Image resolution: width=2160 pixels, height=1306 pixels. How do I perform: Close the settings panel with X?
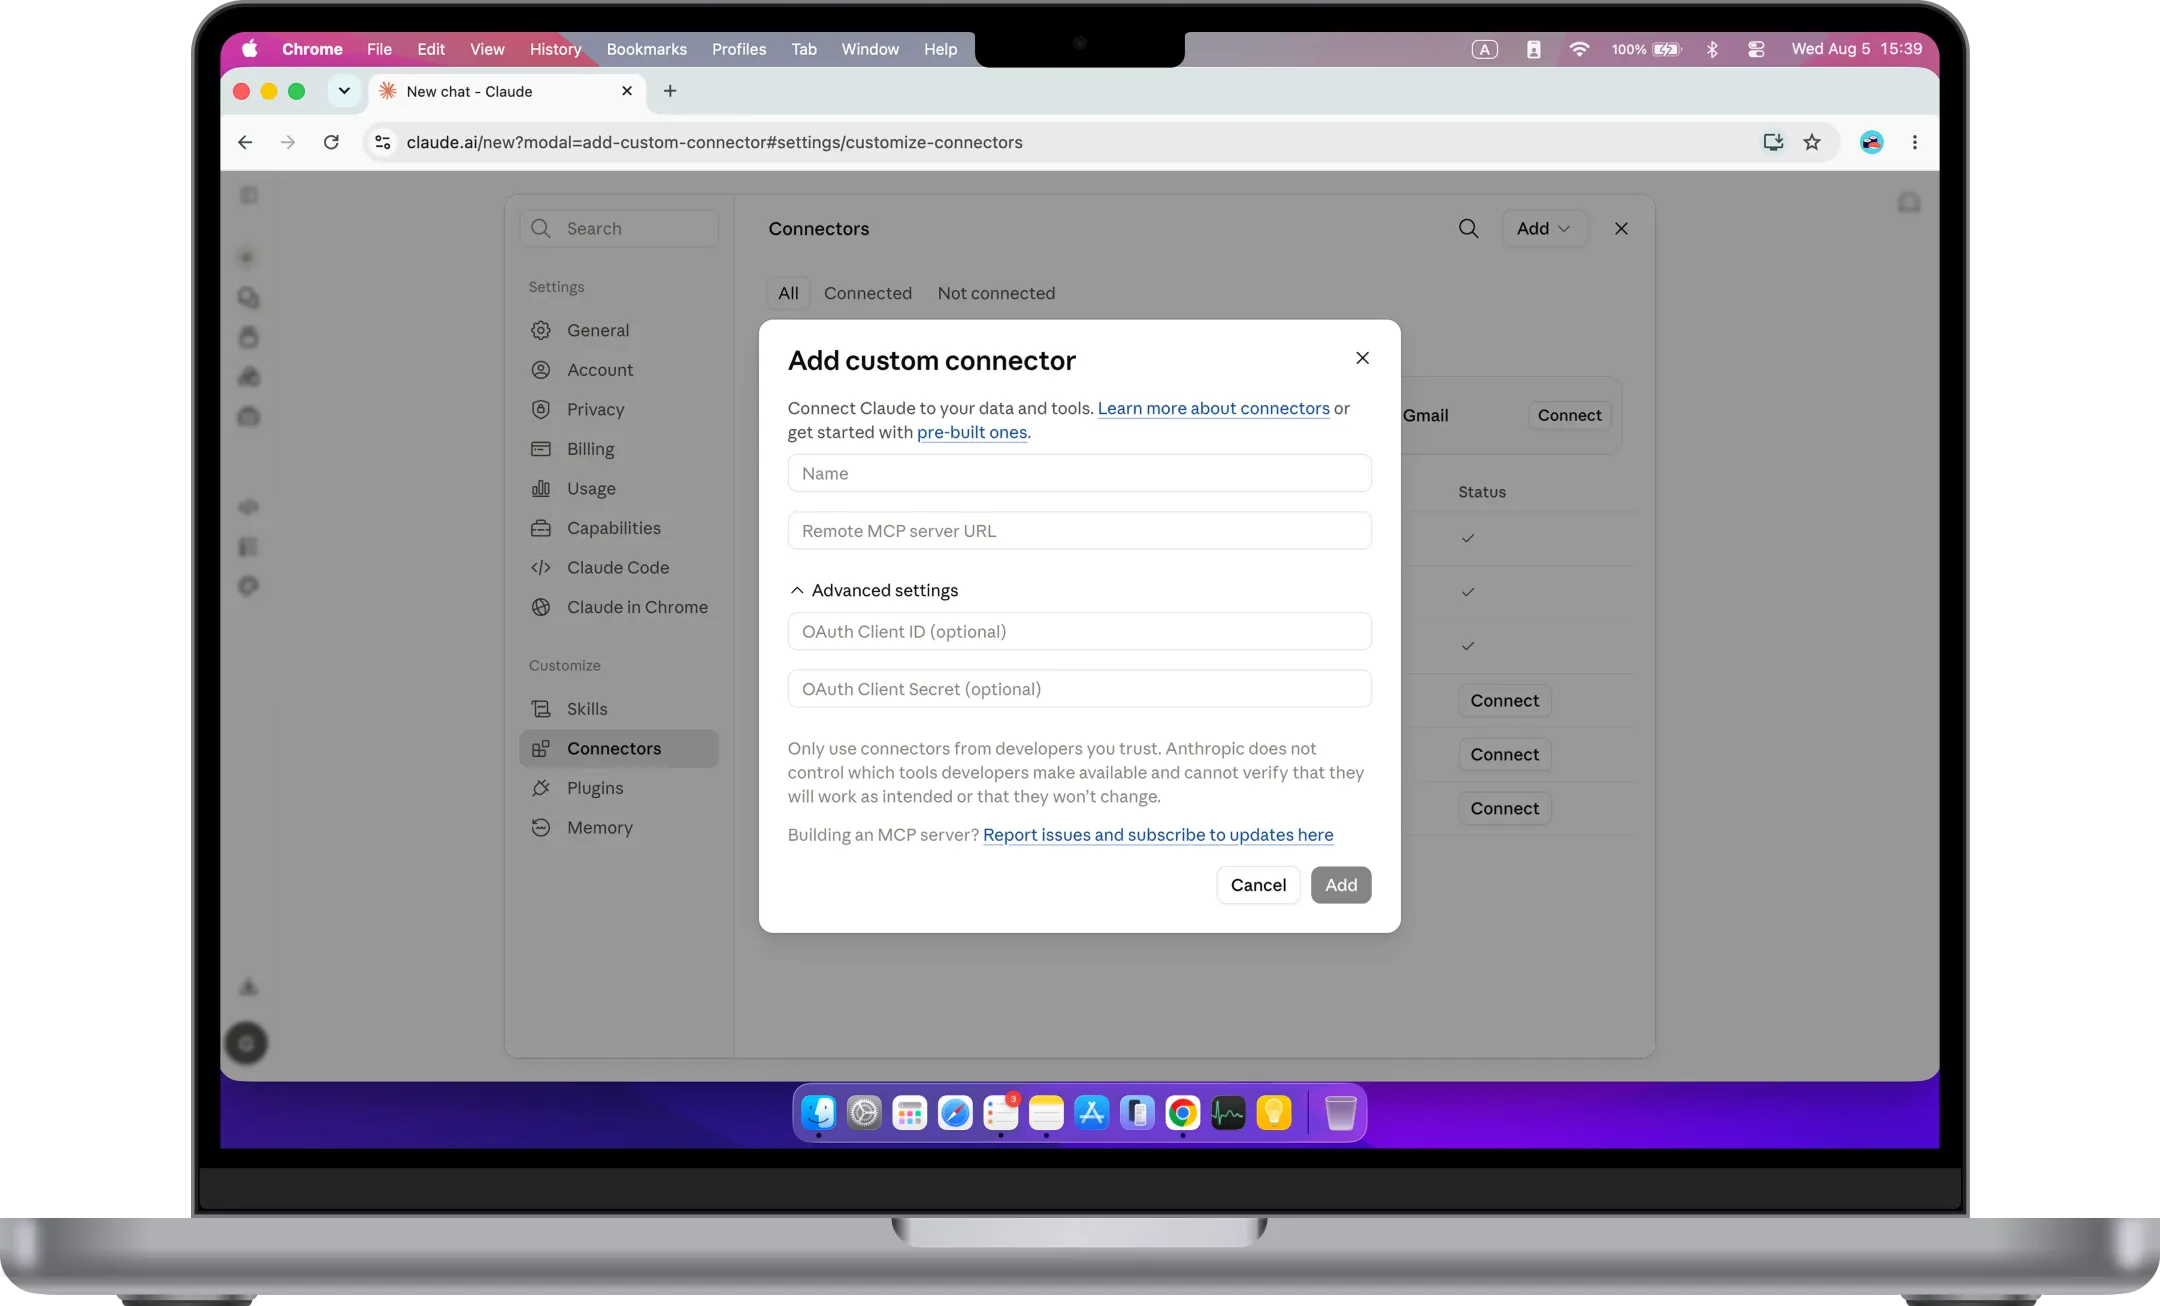[x=1621, y=228]
